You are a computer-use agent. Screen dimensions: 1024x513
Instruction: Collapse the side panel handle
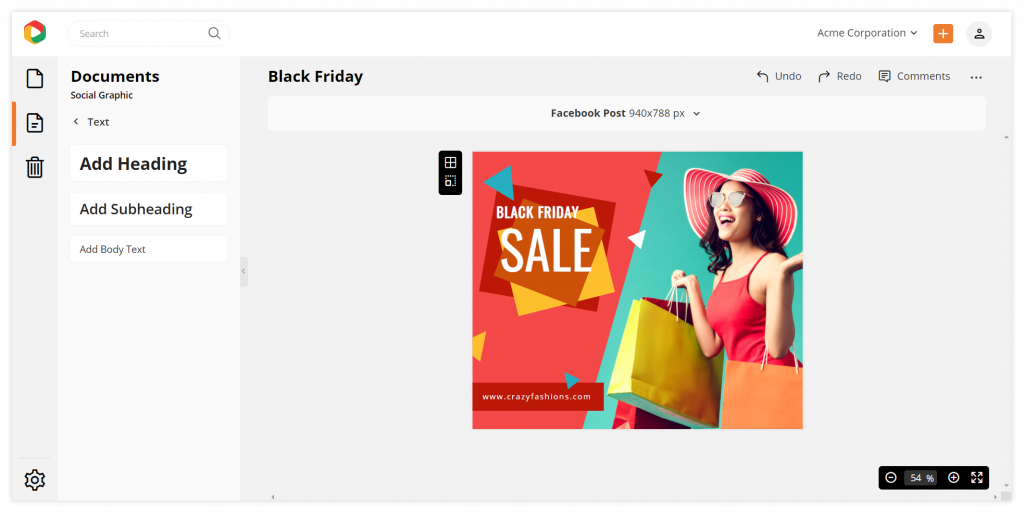pyautogui.click(x=244, y=271)
